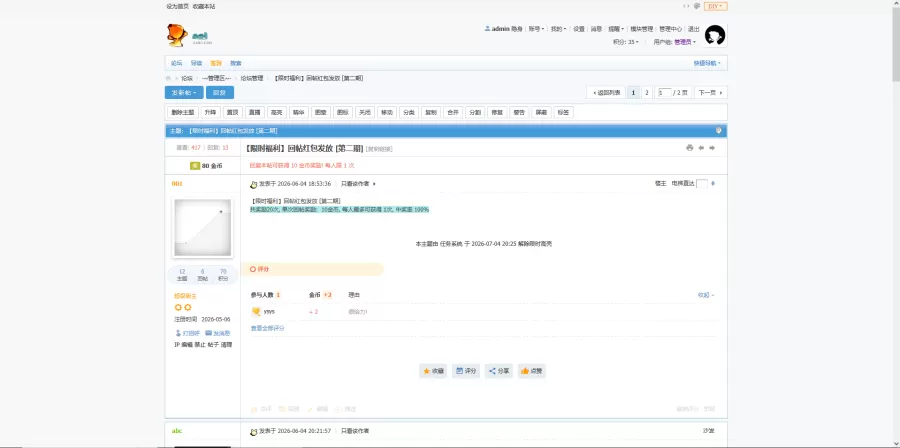Viewport: 900px width, 448px height.
Task: Click the first moderator rank star icon
Action: click(178, 307)
